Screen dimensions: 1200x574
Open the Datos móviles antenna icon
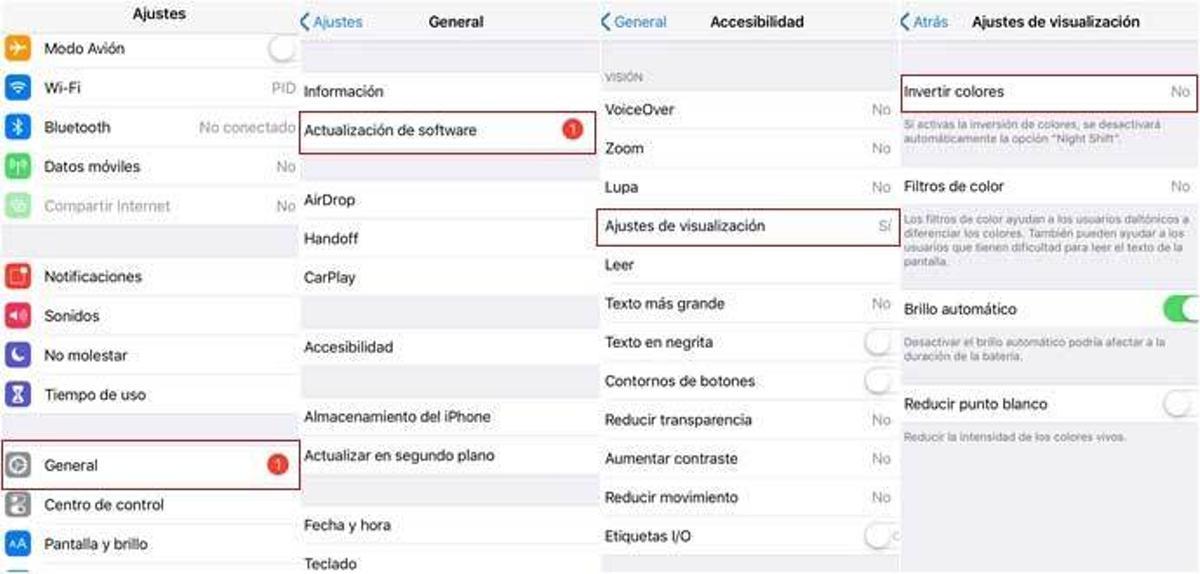(18, 166)
